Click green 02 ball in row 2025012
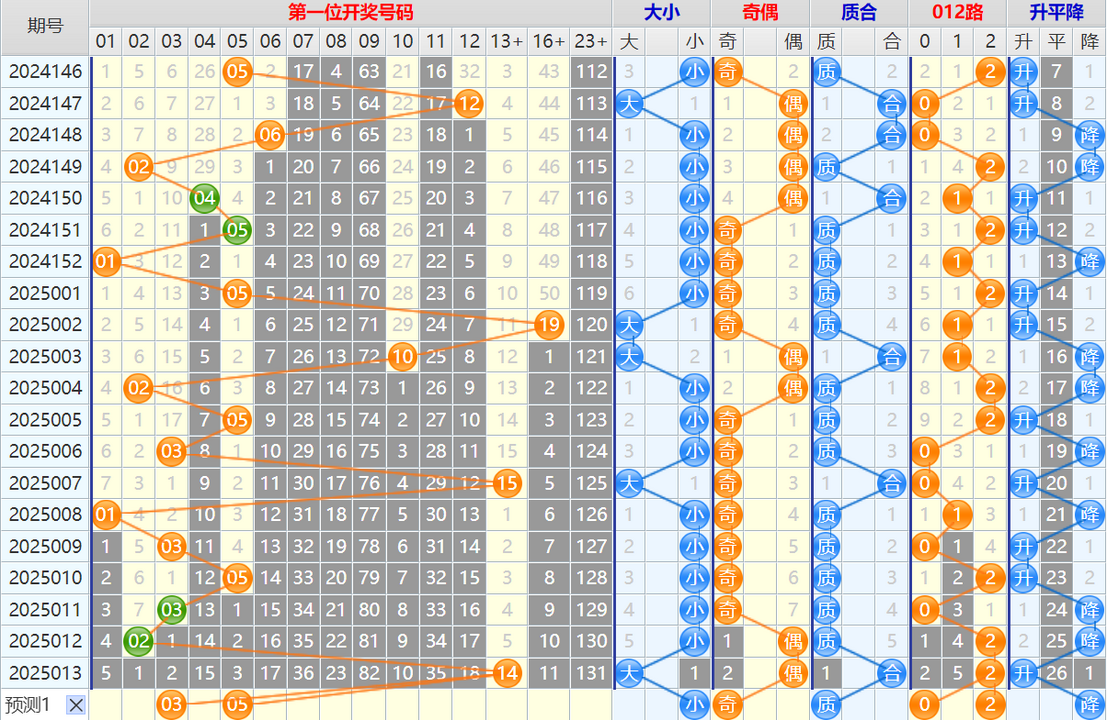The height and width of the screenshot is (720, 1107). [x=138, y=641]
